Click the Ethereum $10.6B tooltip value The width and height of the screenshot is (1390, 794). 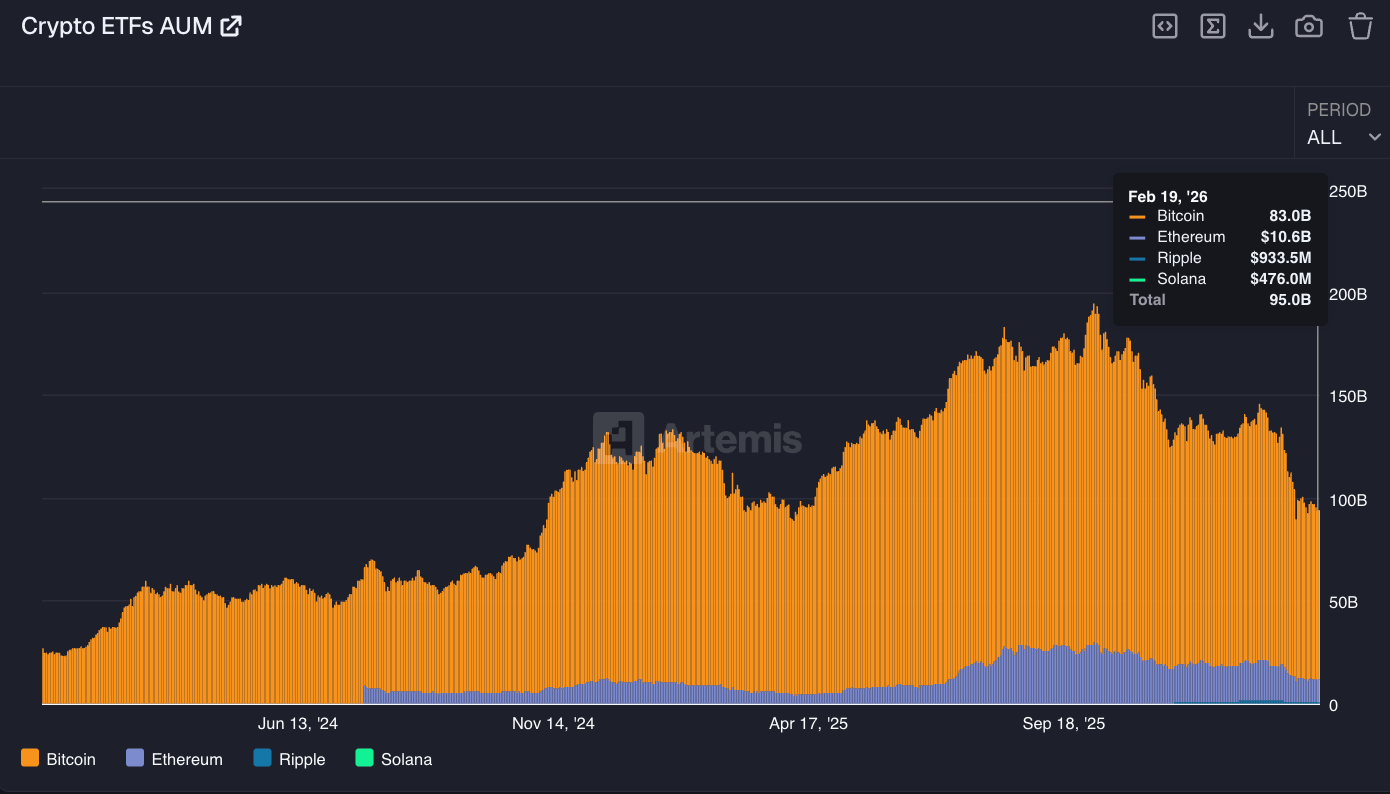1286,237
